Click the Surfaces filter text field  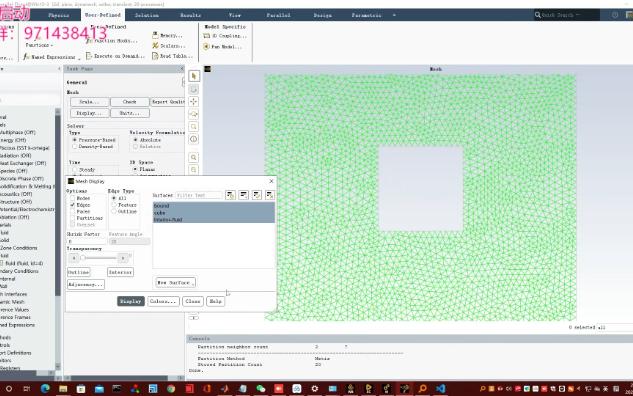(x=199, y=195)
